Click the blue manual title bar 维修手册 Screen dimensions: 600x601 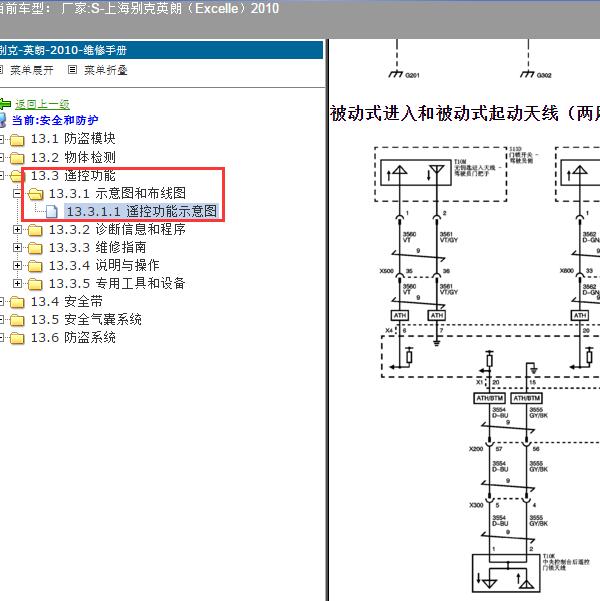pos(161,50)
